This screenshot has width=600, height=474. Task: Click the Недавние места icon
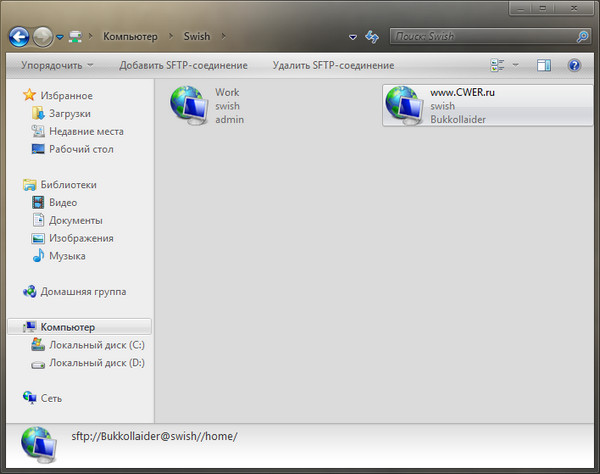[38, 131]
